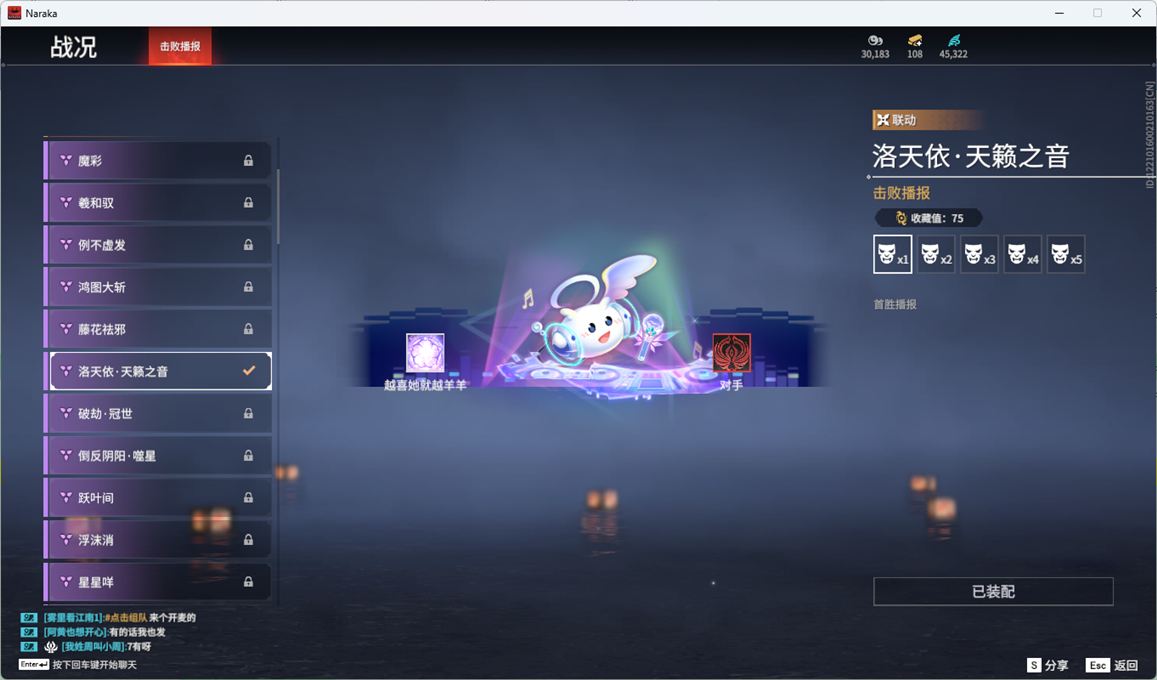Click lock icon on 藤花祛邪 row
This screenshot has height=680, width=1157.
(249, 328)
